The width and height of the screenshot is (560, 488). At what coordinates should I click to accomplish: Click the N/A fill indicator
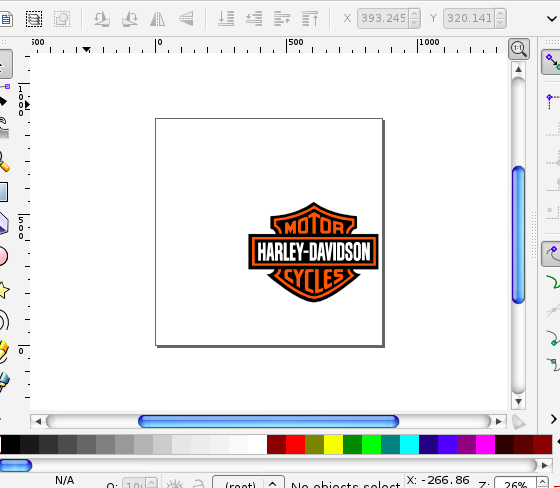[65, 480]
